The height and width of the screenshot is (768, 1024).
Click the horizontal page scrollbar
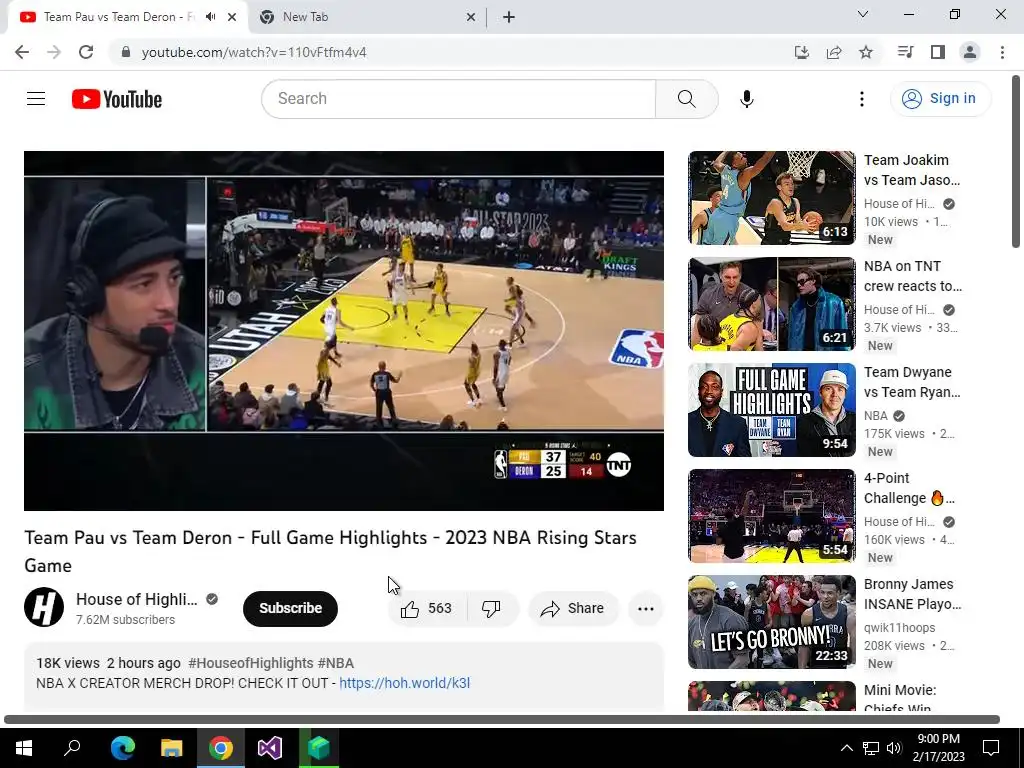pos(502,720)
